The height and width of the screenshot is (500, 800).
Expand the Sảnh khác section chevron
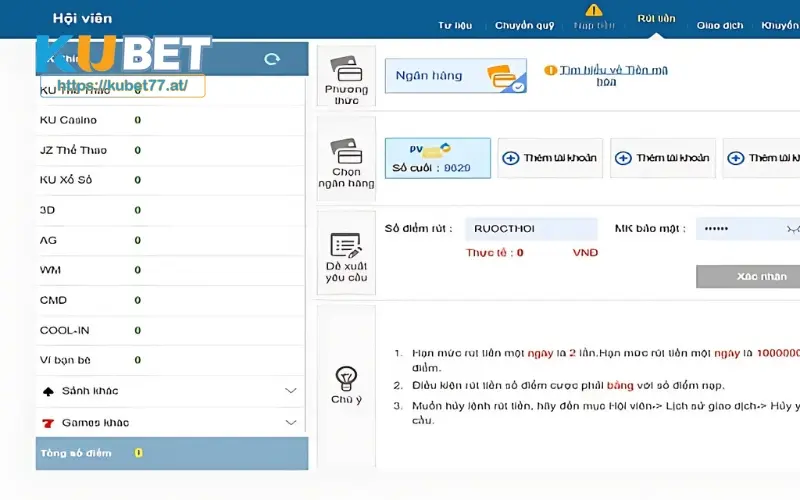point(291,391)
